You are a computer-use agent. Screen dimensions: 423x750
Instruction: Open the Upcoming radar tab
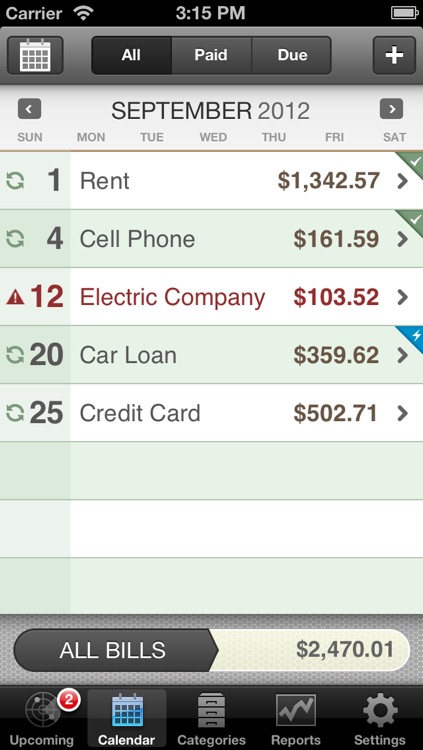coord(42,719)
